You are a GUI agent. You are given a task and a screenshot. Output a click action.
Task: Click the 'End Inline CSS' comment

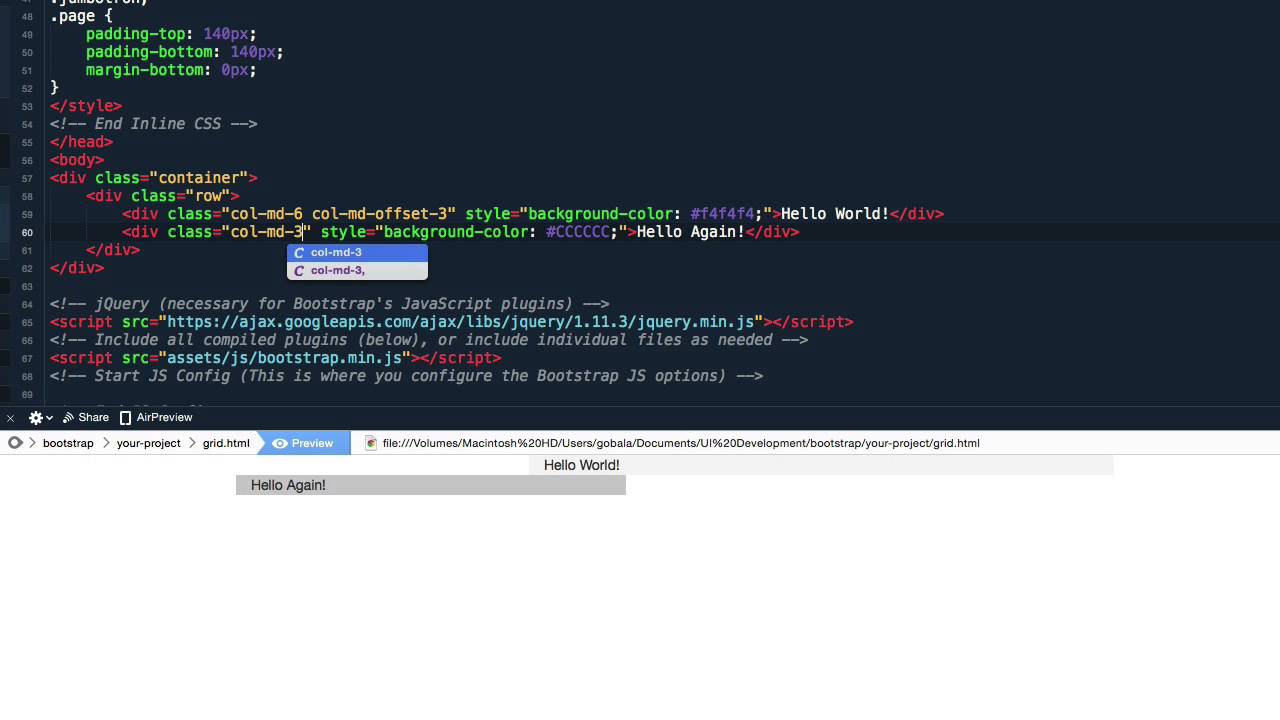click(x=154, y=124)
